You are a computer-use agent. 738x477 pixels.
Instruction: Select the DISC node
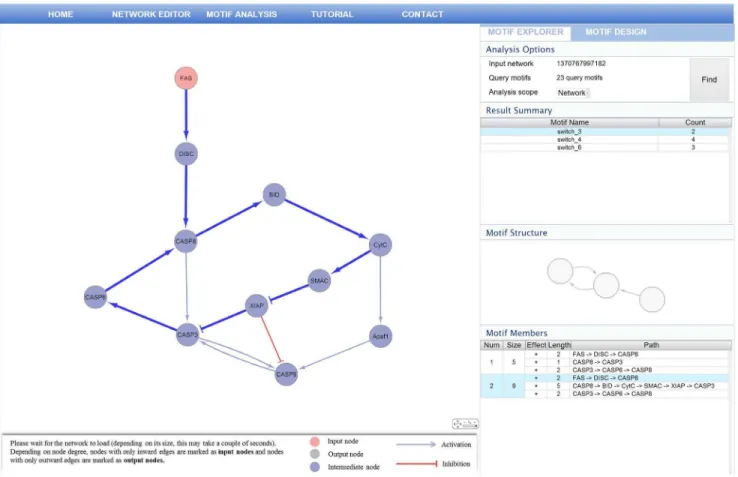click(186, 154)
